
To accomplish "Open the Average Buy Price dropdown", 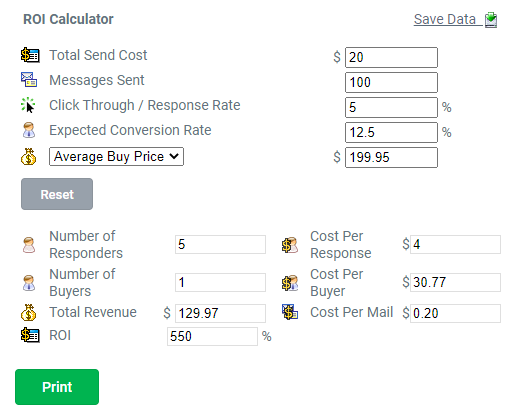I will (x=116, y=156).
